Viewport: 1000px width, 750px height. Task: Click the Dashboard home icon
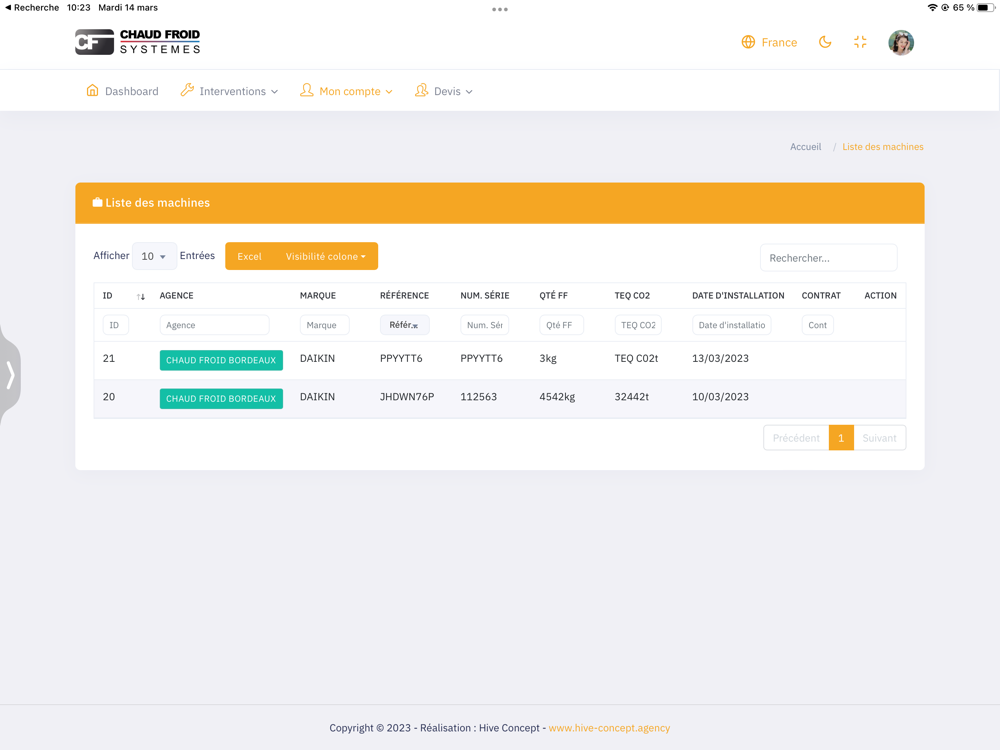[x=92, y=90]
